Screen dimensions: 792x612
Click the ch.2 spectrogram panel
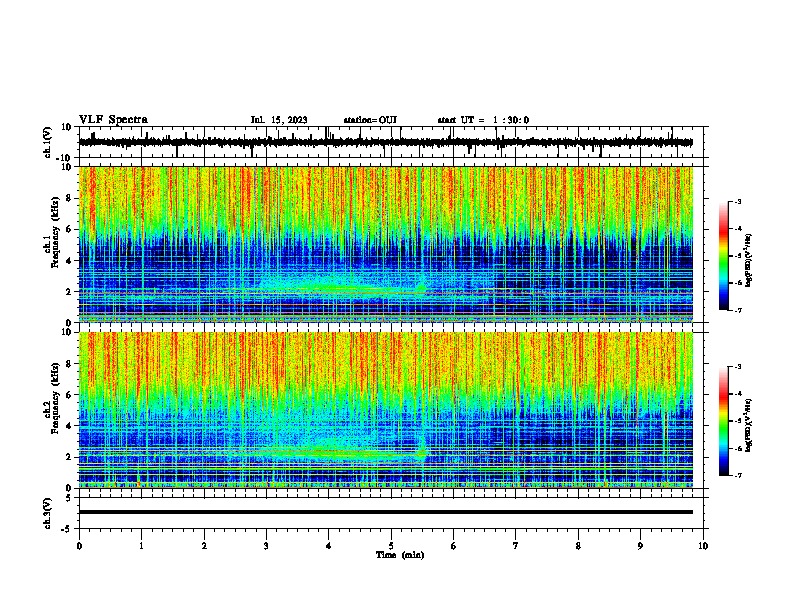pyautogui.click(x=385, y=410)
